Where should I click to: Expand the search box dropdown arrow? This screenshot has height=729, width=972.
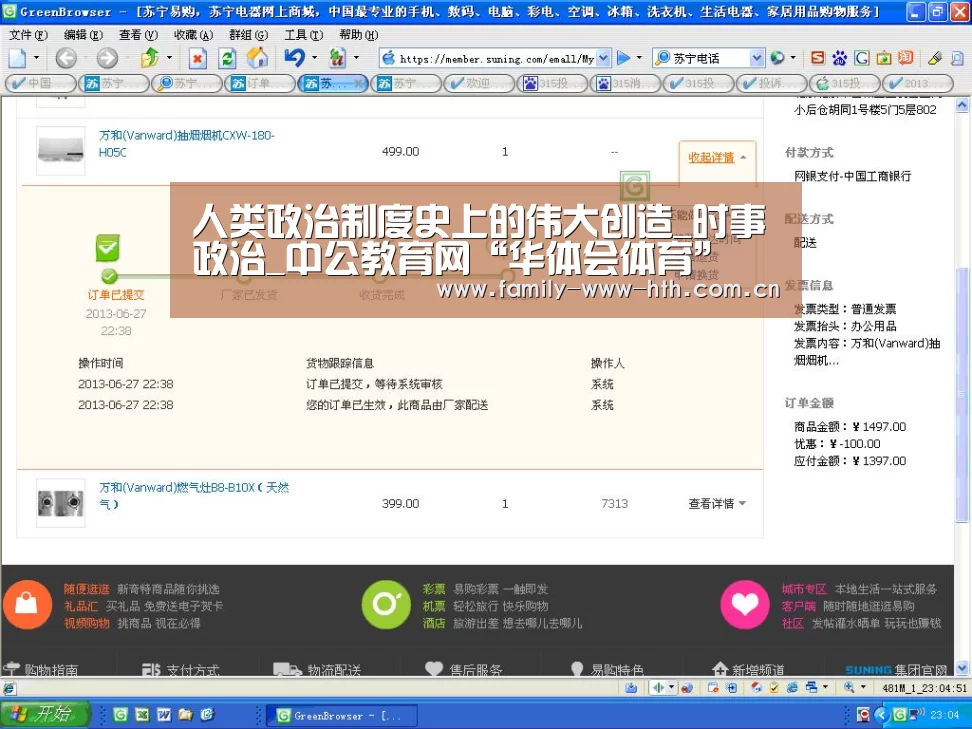(757, 58)
